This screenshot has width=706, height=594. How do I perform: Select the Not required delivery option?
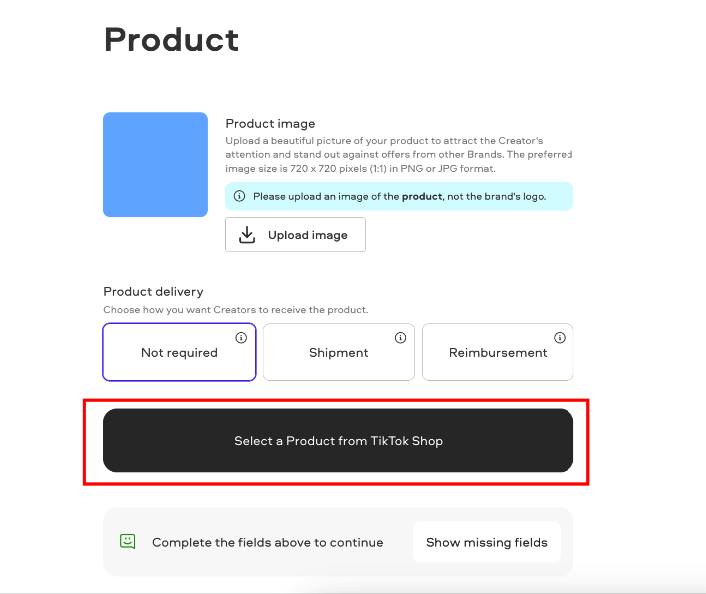(179, 352)
